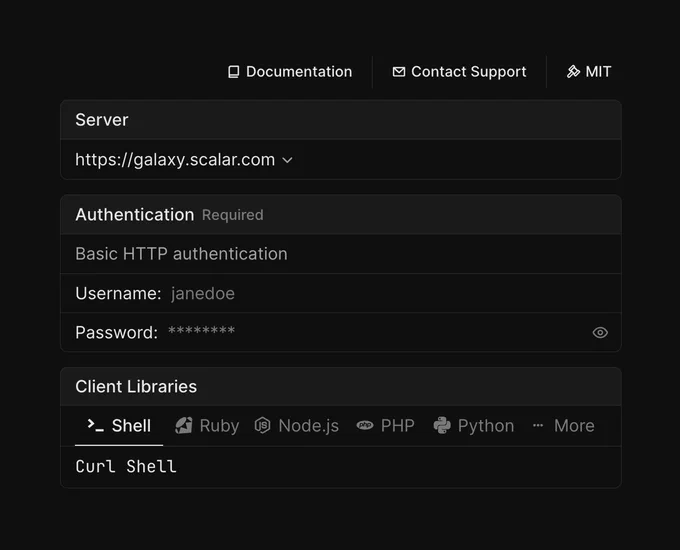This screenshot has width=680, height=550.
Task: Switch to the Shell tab
Action: (119, 426)
